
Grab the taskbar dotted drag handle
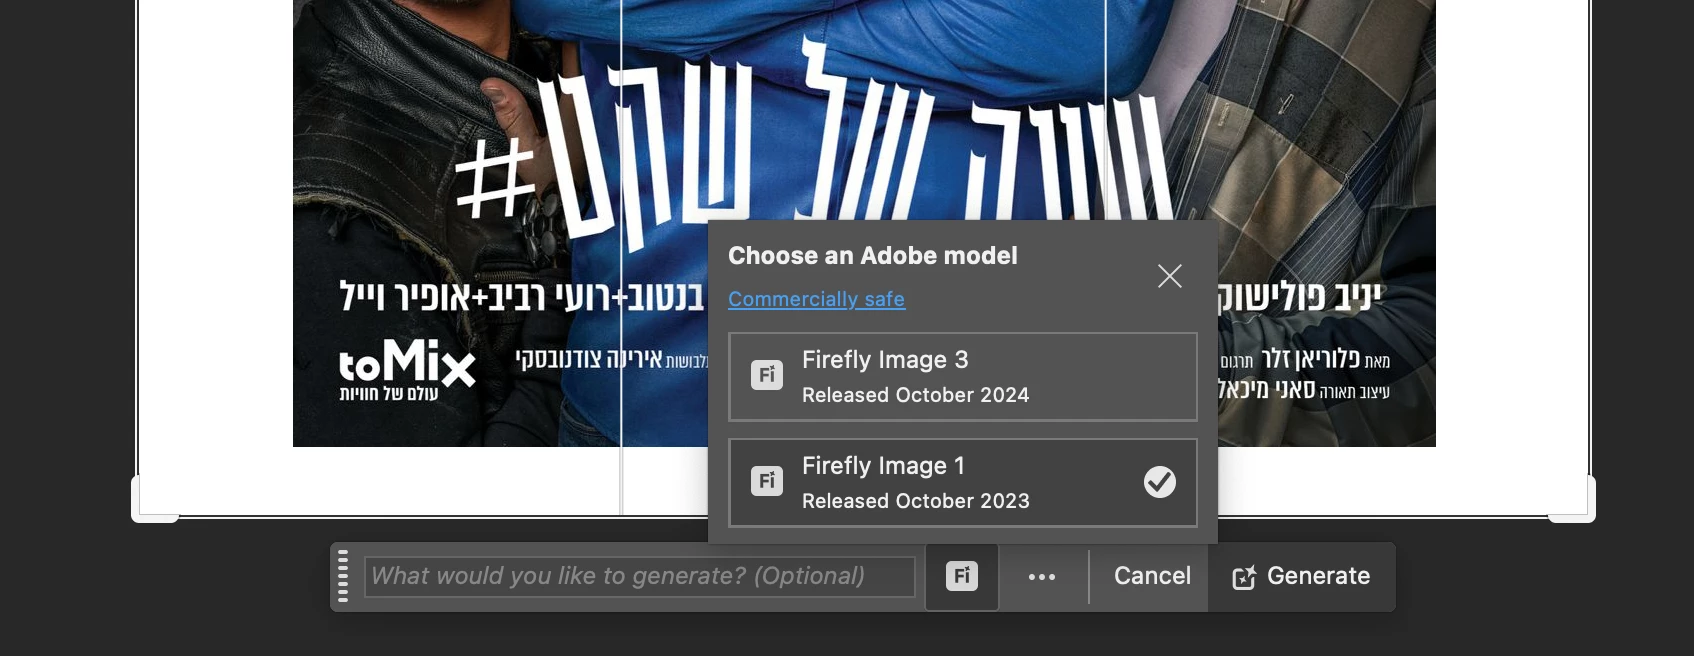343,576
